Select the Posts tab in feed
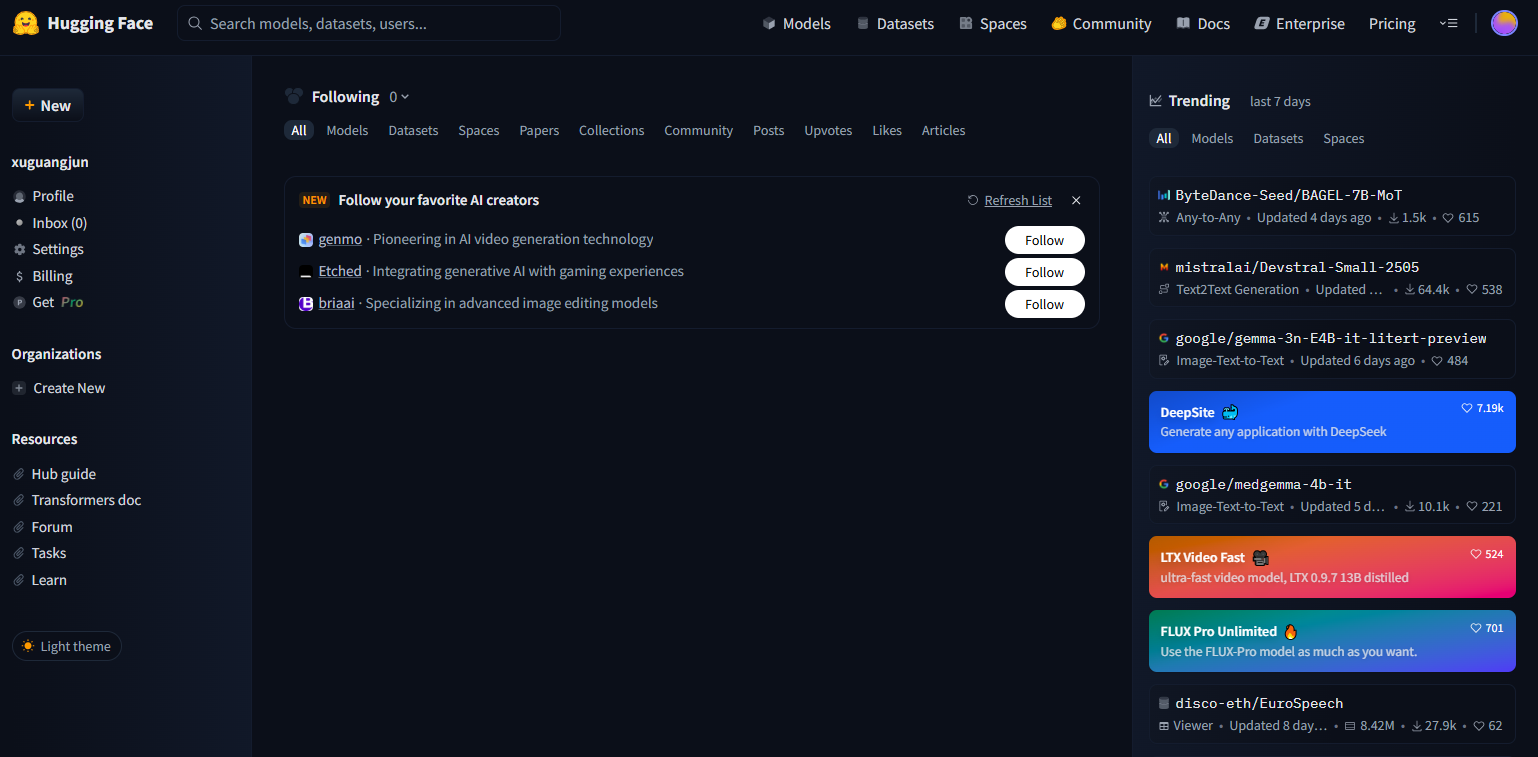The height and width of the screenshot is (757, 1538). [768, 130]
